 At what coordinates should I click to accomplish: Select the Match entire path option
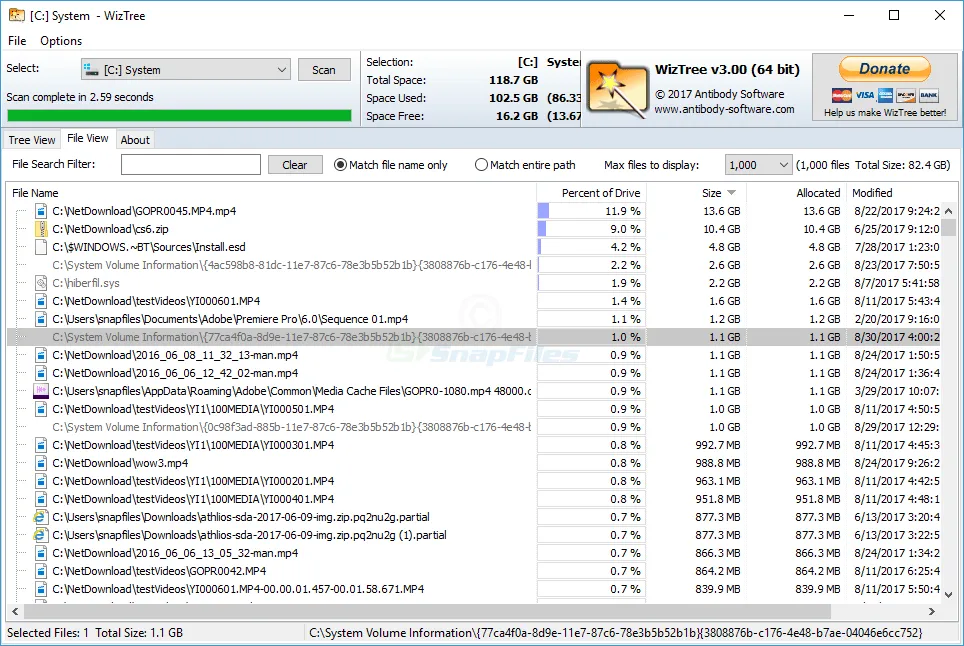[x=482, y=165]
